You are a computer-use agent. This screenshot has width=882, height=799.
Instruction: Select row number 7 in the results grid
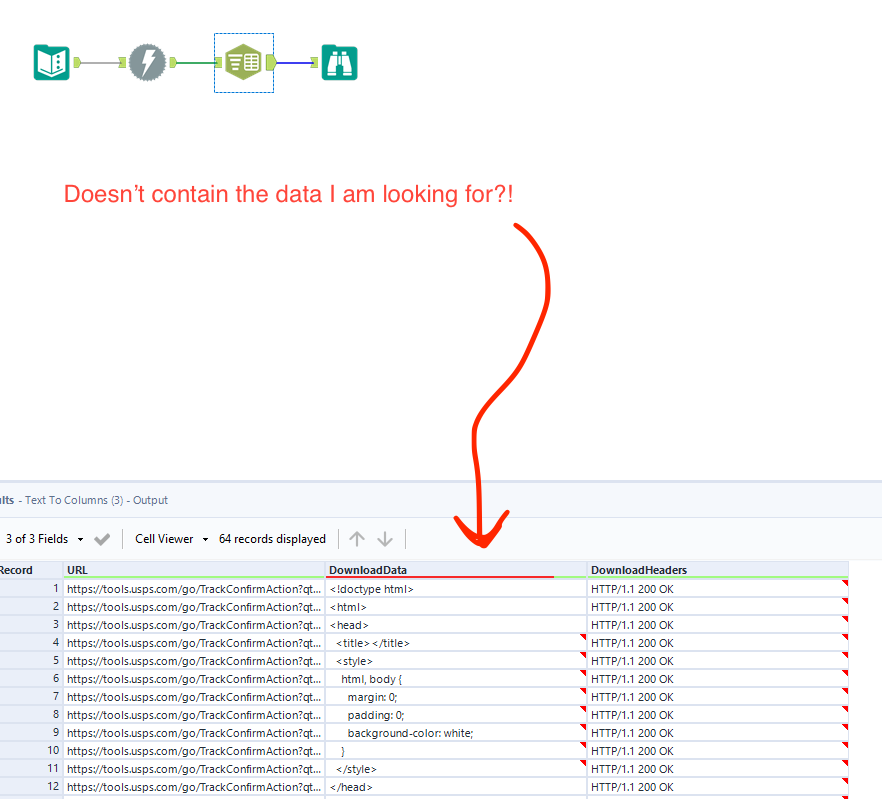pos(30,697)
